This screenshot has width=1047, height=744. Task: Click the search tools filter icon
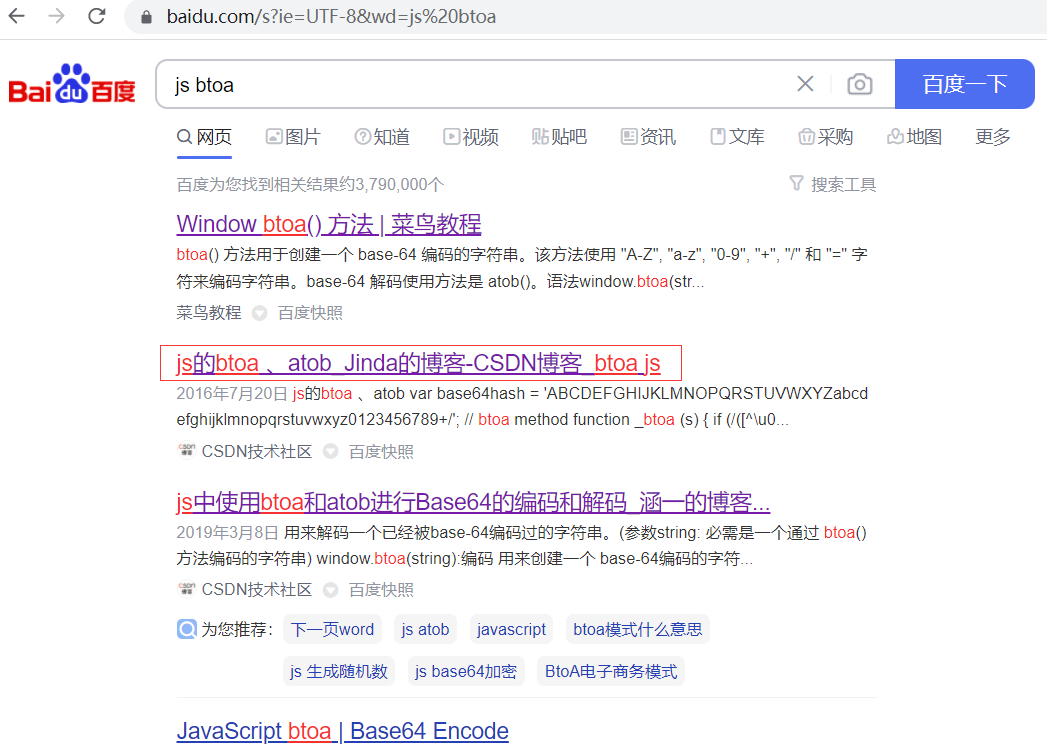tap(796, 183)
